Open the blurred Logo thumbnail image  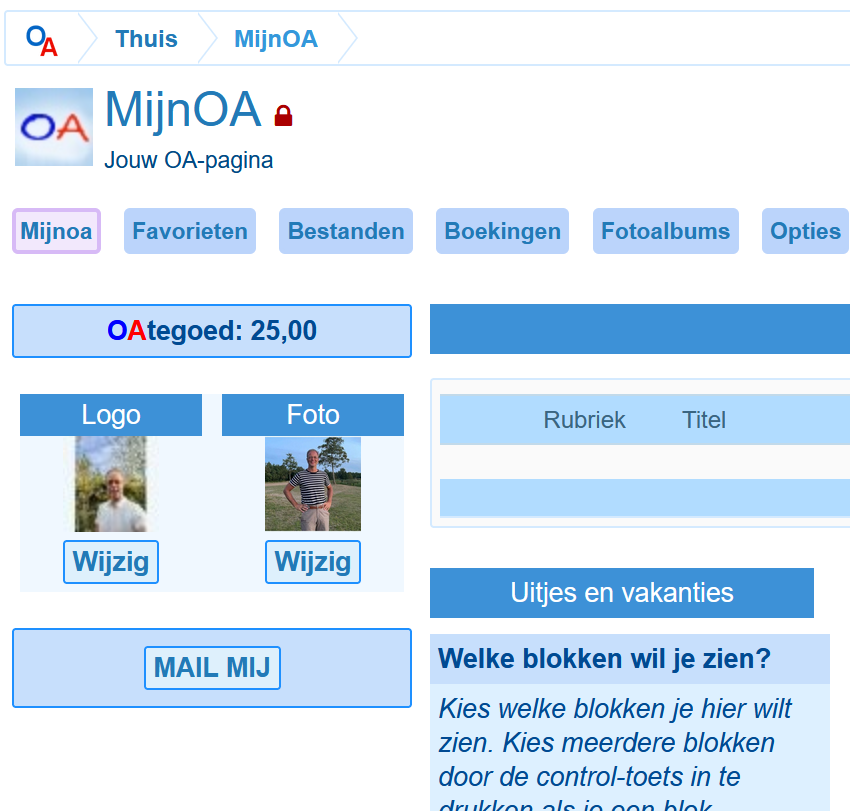tap(111, 484)
